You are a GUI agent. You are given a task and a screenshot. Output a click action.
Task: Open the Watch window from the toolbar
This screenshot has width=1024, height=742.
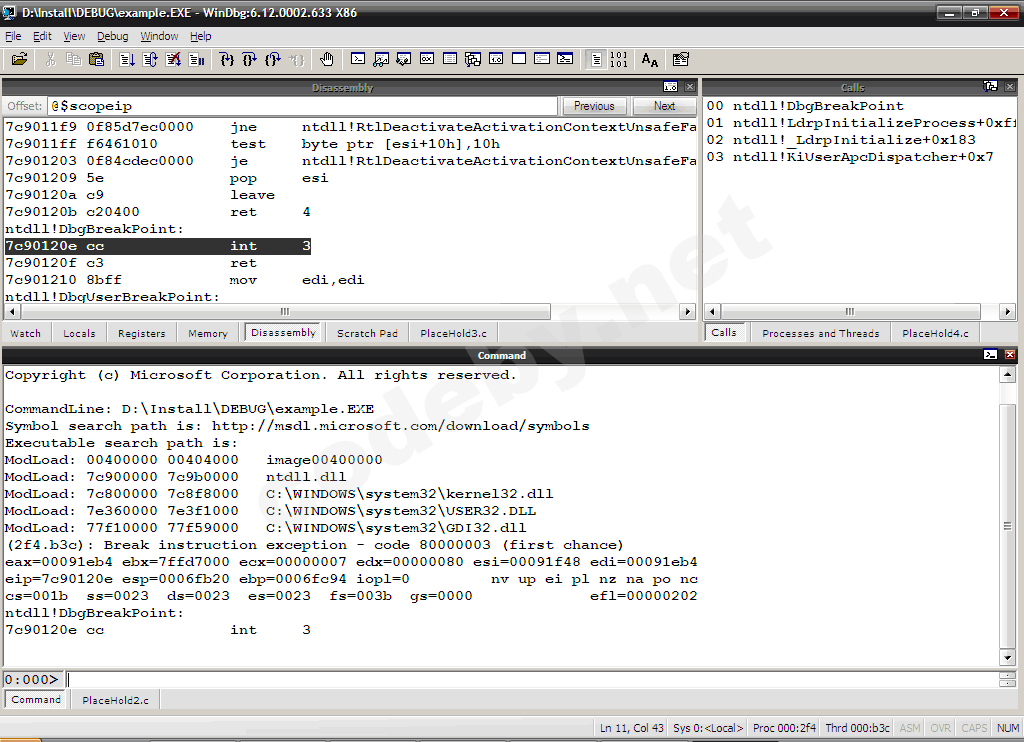click(381, 59)
